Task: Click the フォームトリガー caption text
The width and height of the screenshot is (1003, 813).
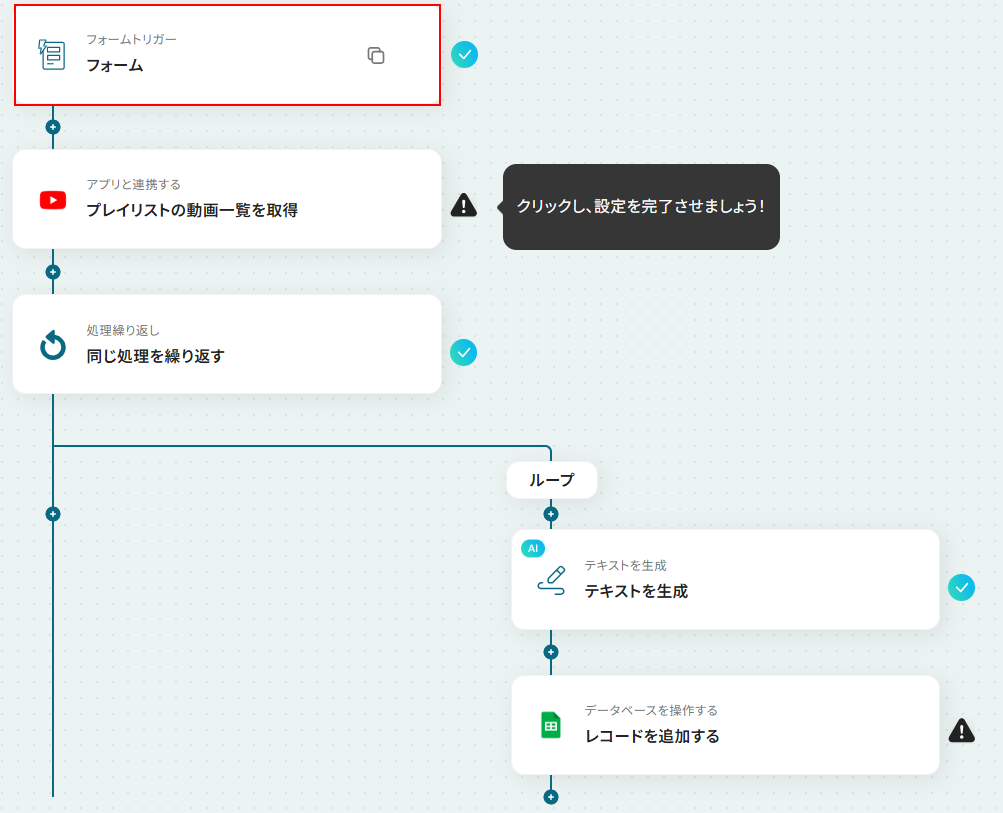Action: pyautogui.click(x=131, y=40)
